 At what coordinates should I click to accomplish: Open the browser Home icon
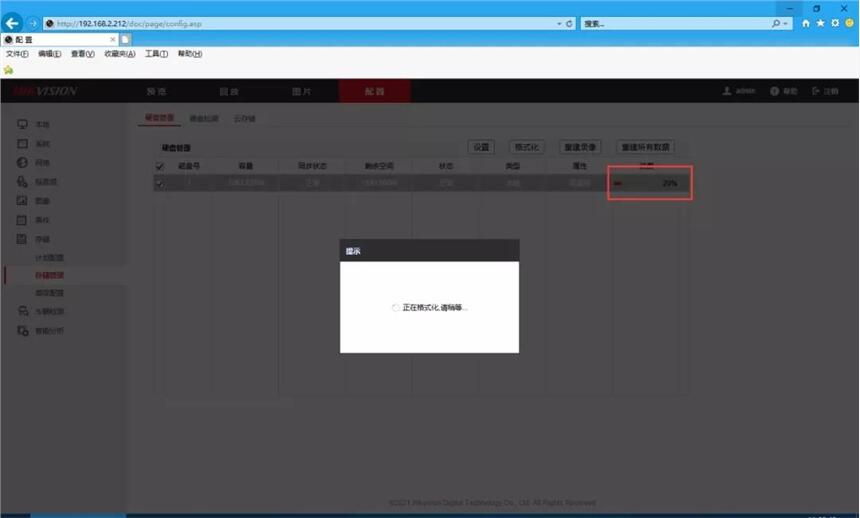pos(806,23)
